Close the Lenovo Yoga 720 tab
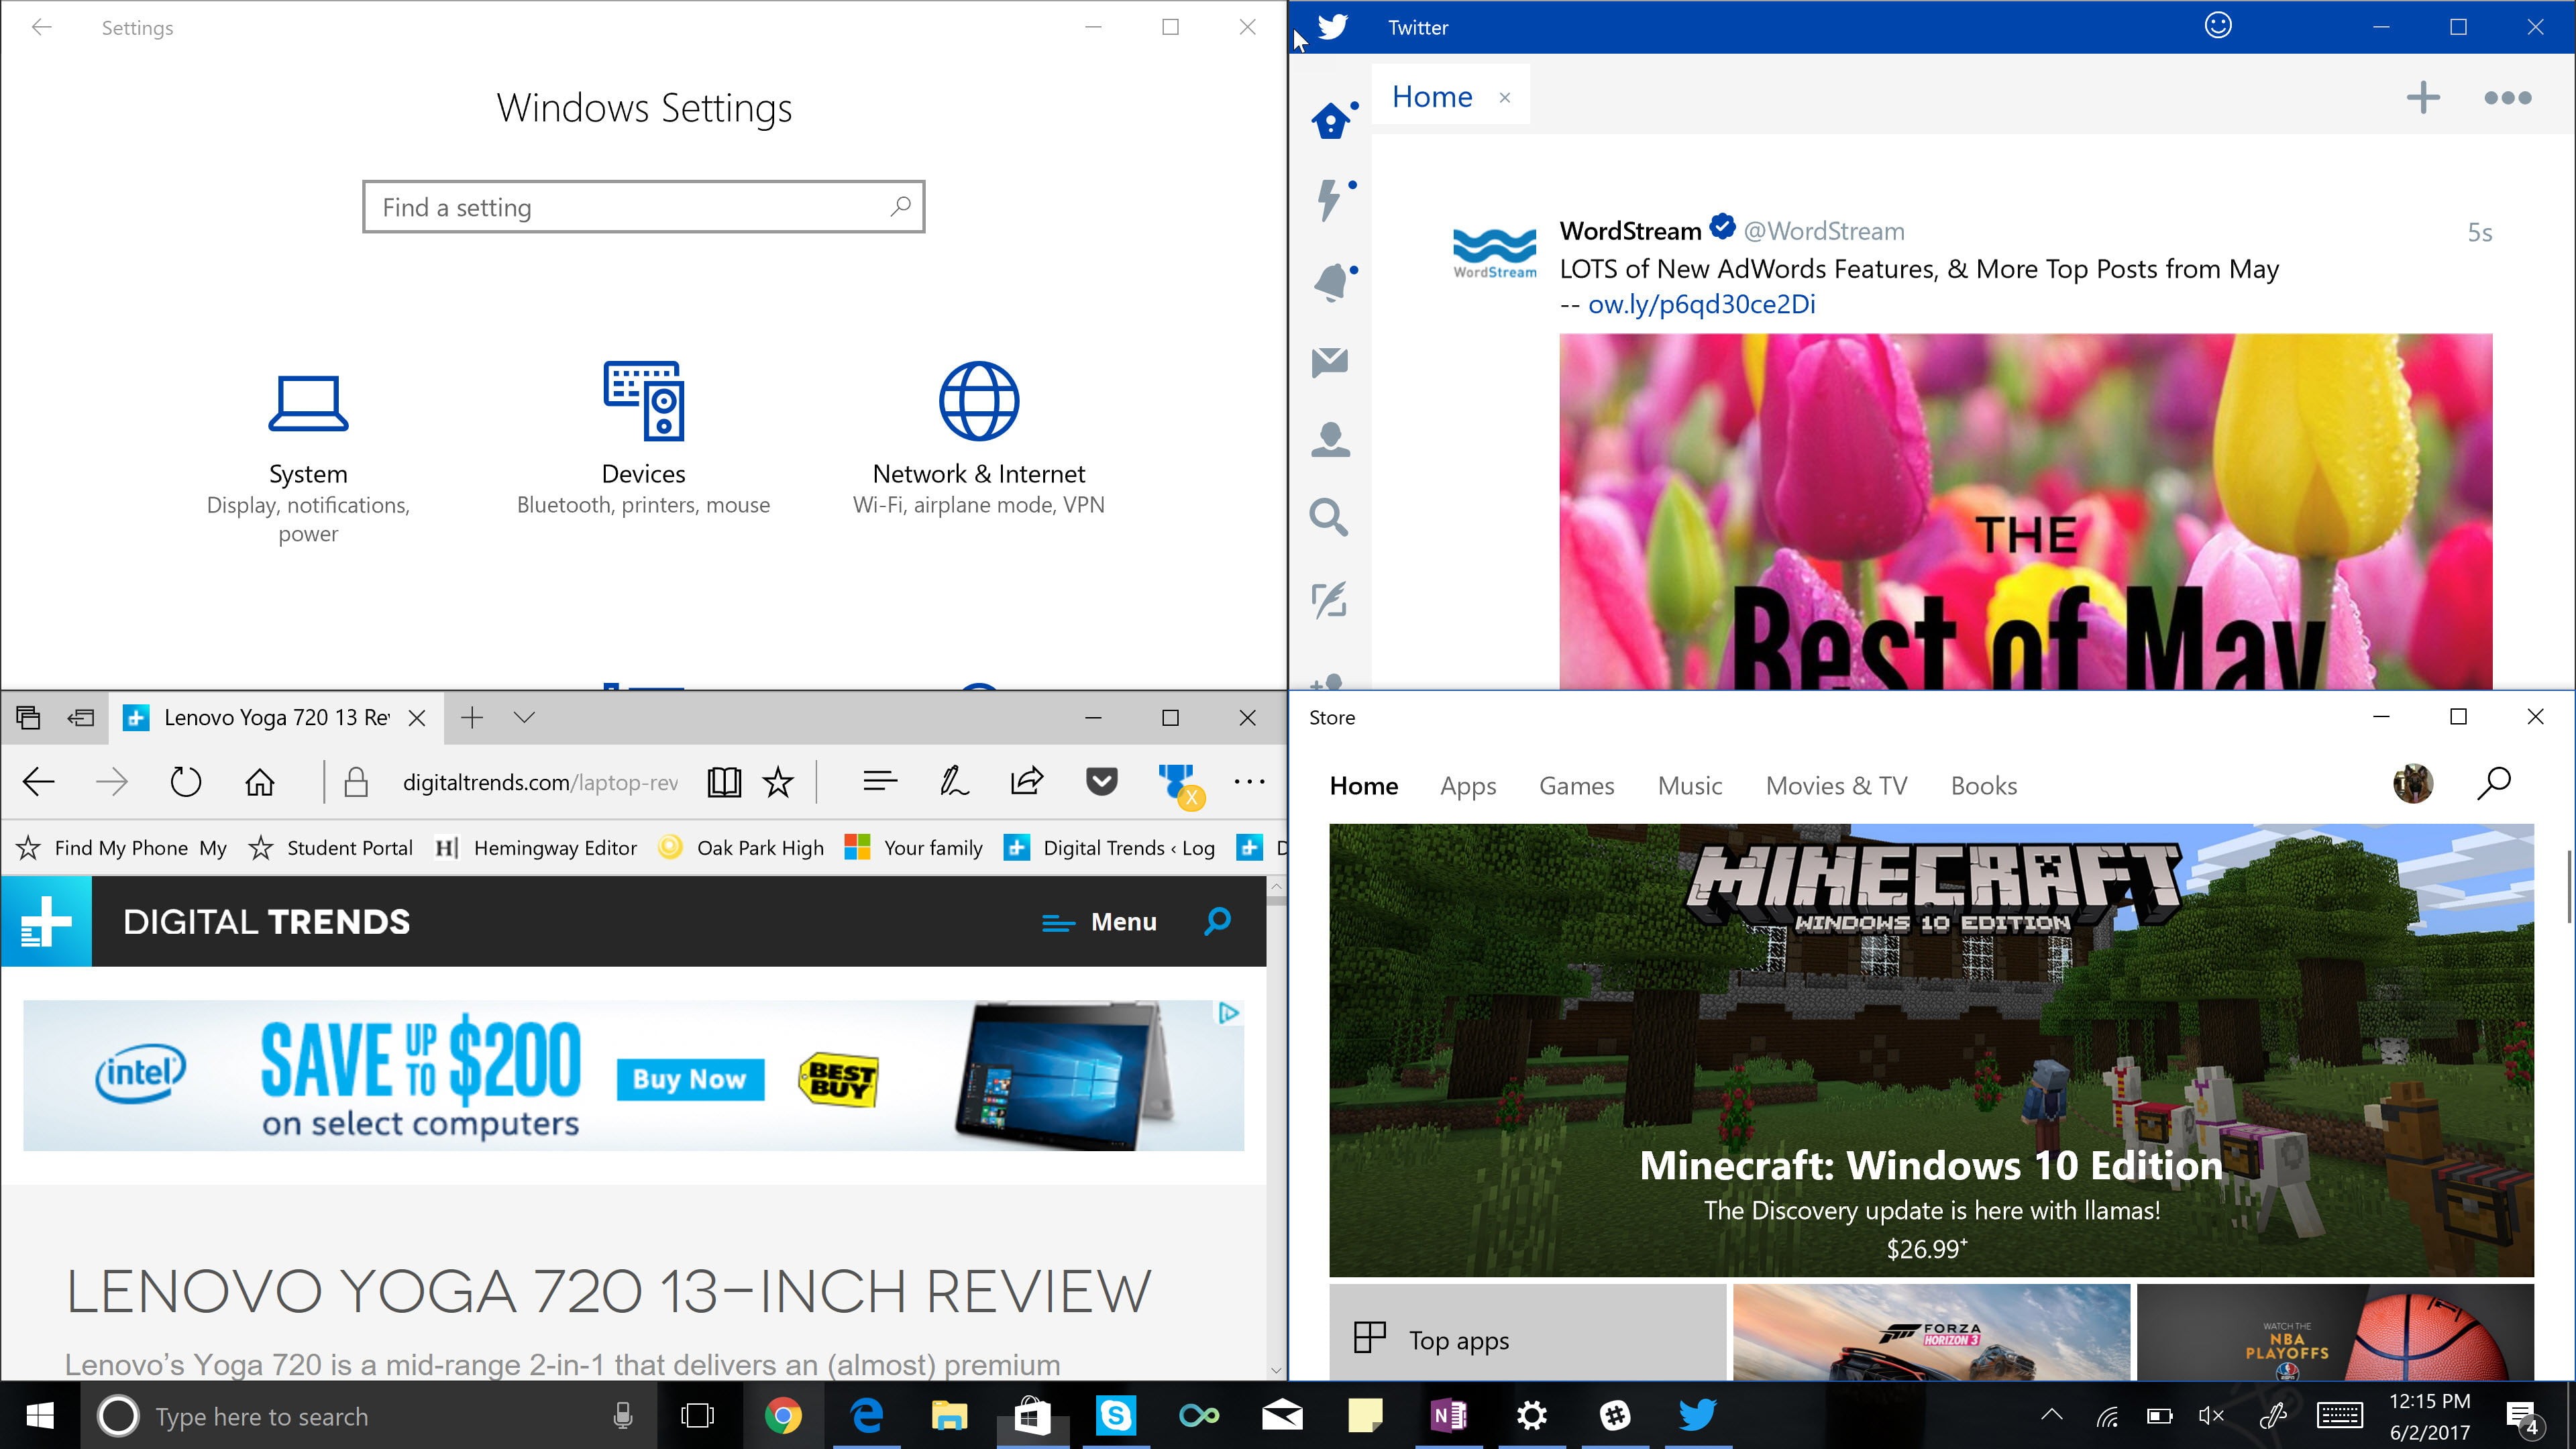 [417, 717]
